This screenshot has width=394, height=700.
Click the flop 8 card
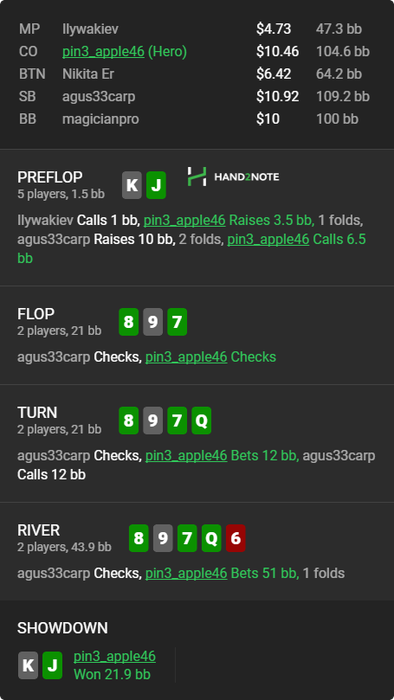[x=129, y=322]
